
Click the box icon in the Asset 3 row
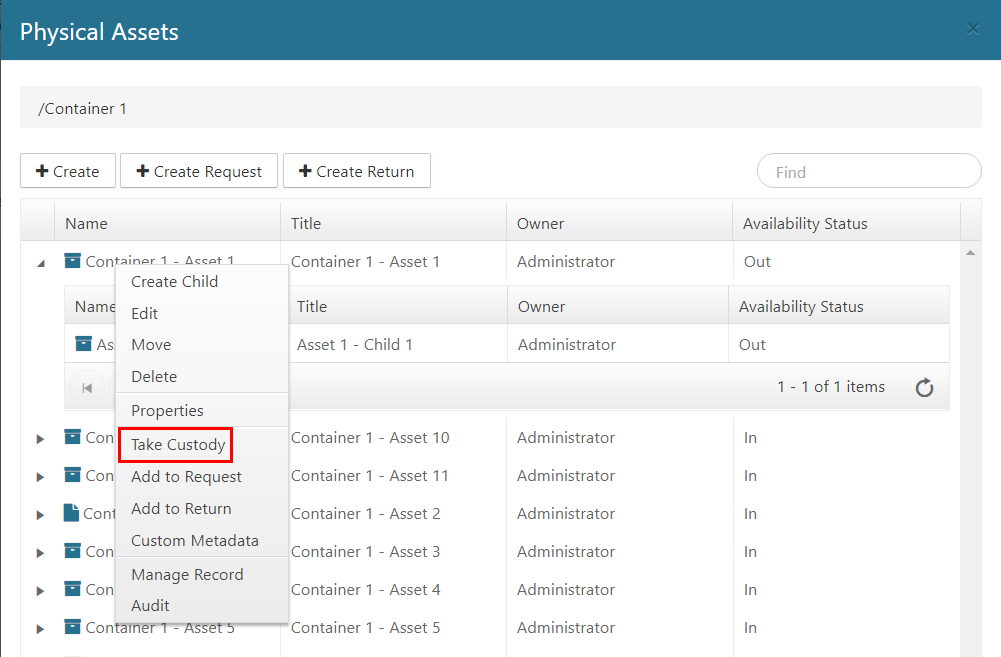tap(73, 551)
